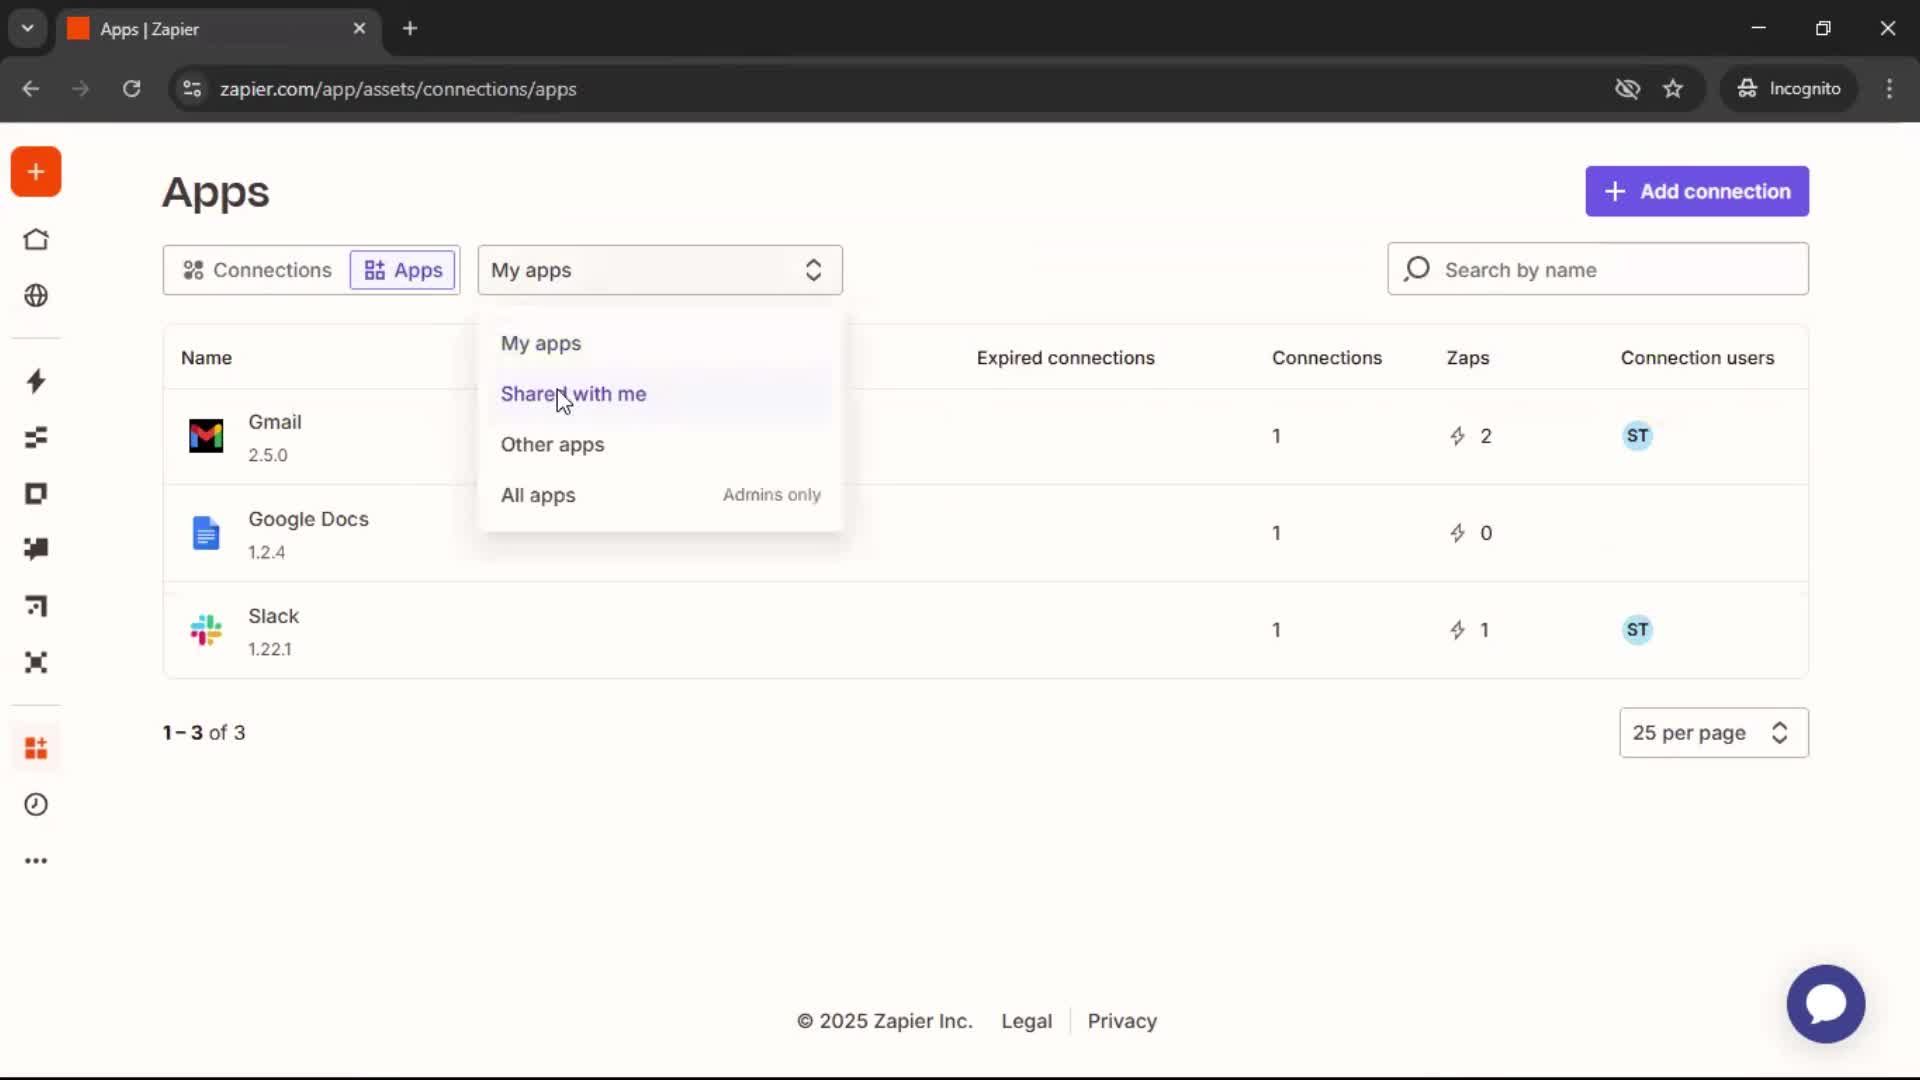Click the tracking protection eye icon in address bar
Viewport: 1920px width, 1080px height.
(x=1627, y=89)
